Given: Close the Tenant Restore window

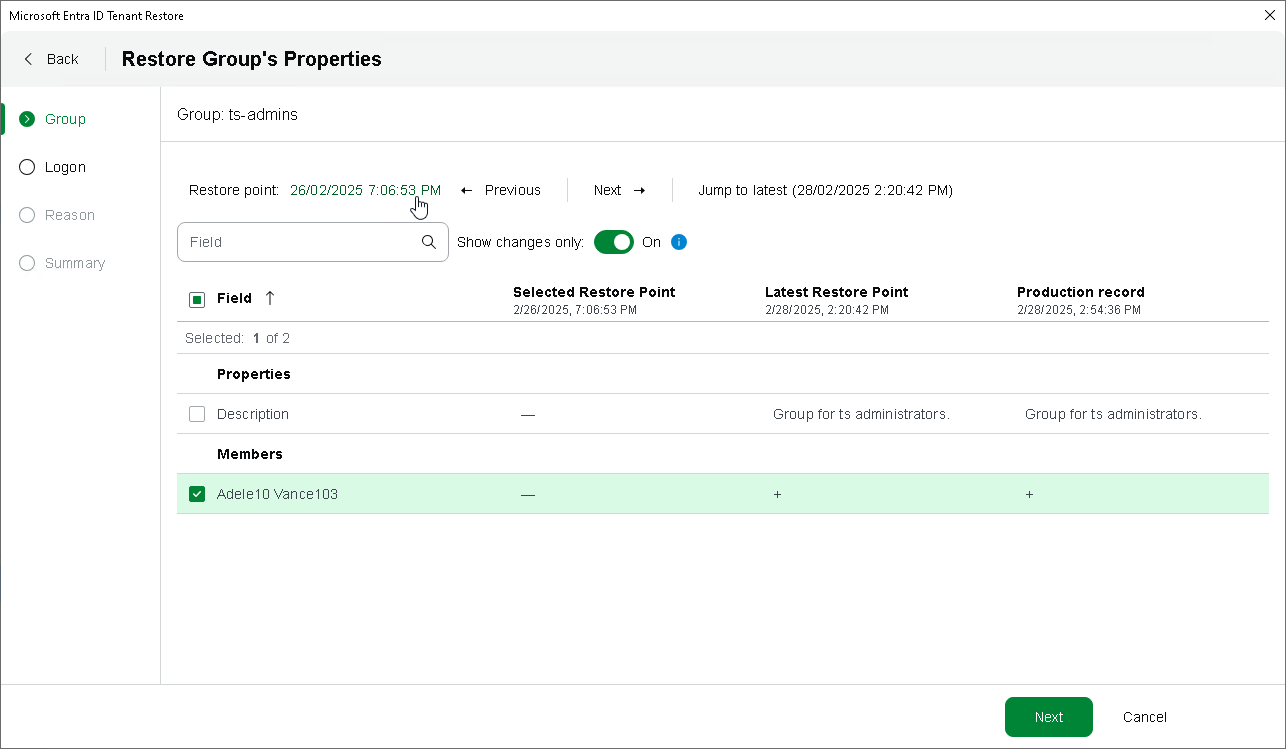Looking at the screenshot, I should [1270, 15].
